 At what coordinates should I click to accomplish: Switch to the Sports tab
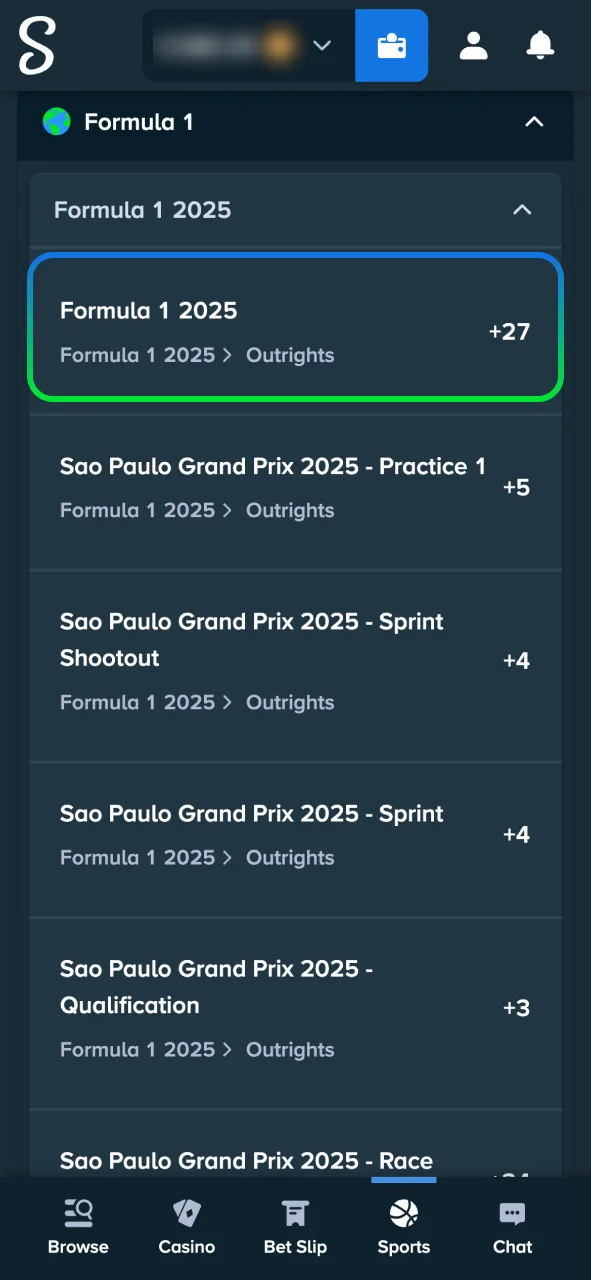[x=403, y=1224]
